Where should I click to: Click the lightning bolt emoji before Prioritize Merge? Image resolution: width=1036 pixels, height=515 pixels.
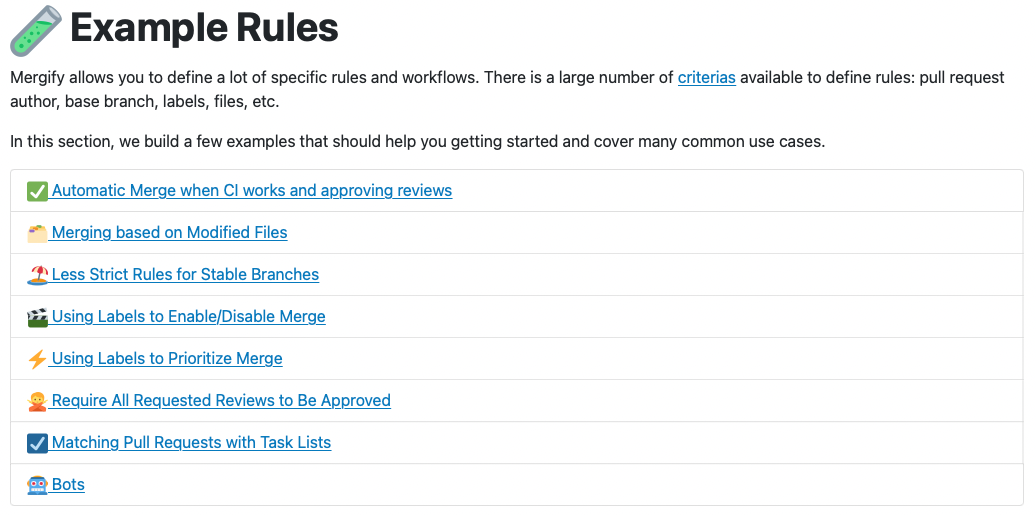pos(38,359)
